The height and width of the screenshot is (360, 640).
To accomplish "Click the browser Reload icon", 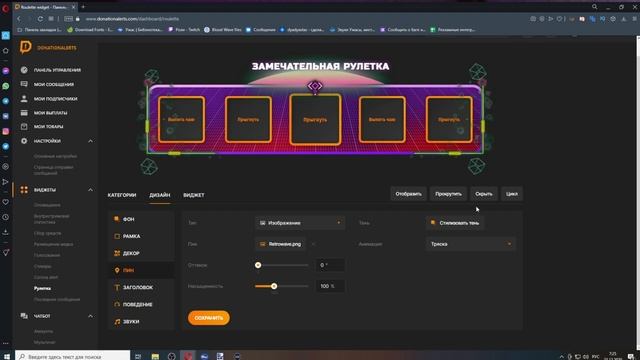I will [x=40, y=19].
